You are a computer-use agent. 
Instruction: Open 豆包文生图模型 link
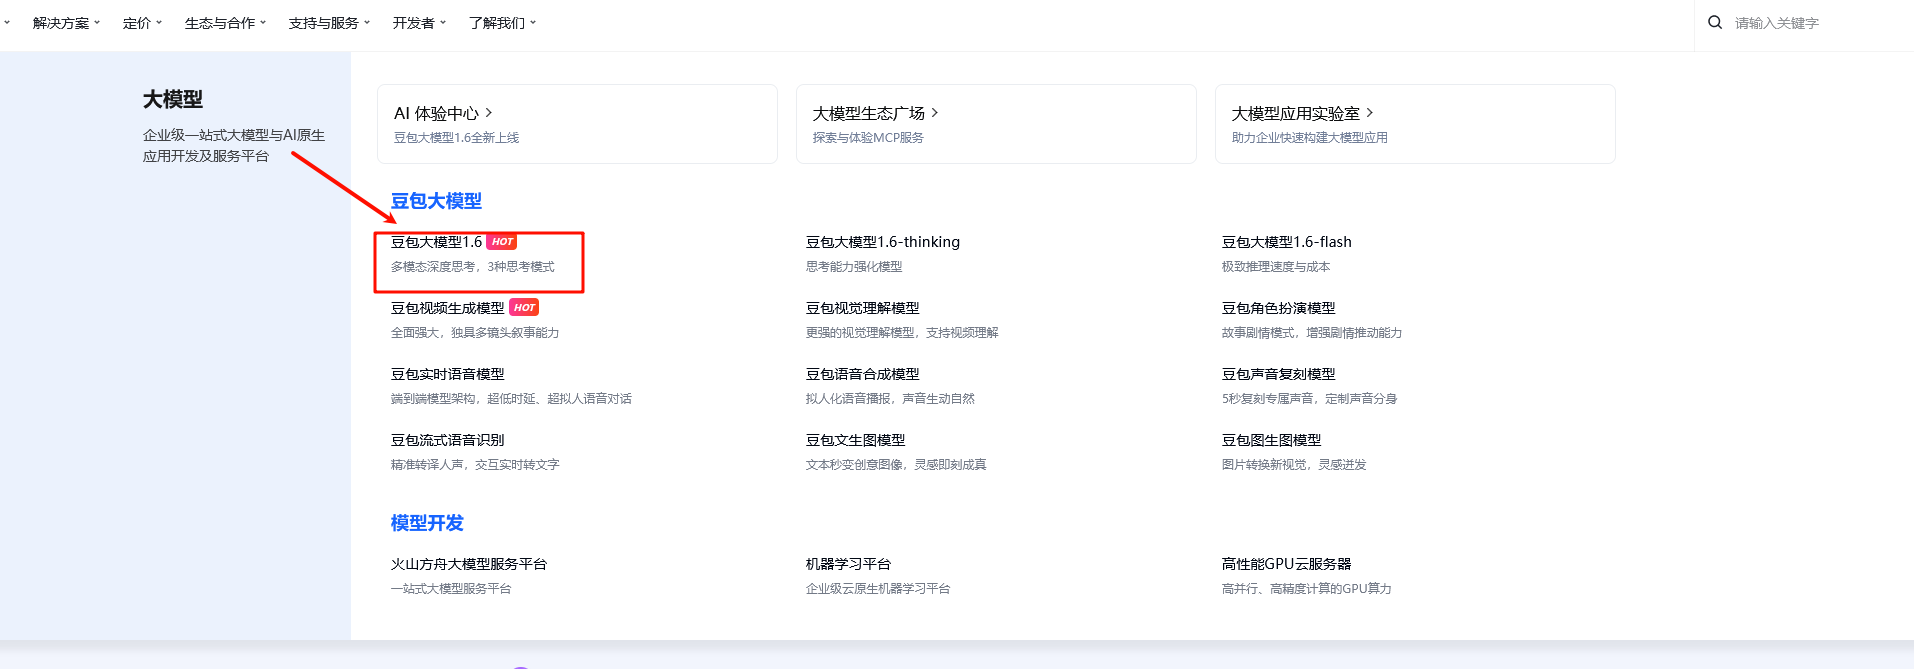(856, 440)
